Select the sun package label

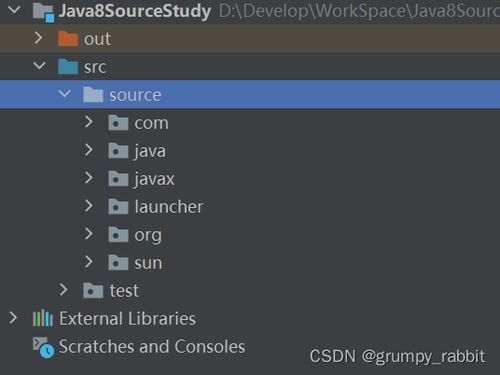coord(148,263)
